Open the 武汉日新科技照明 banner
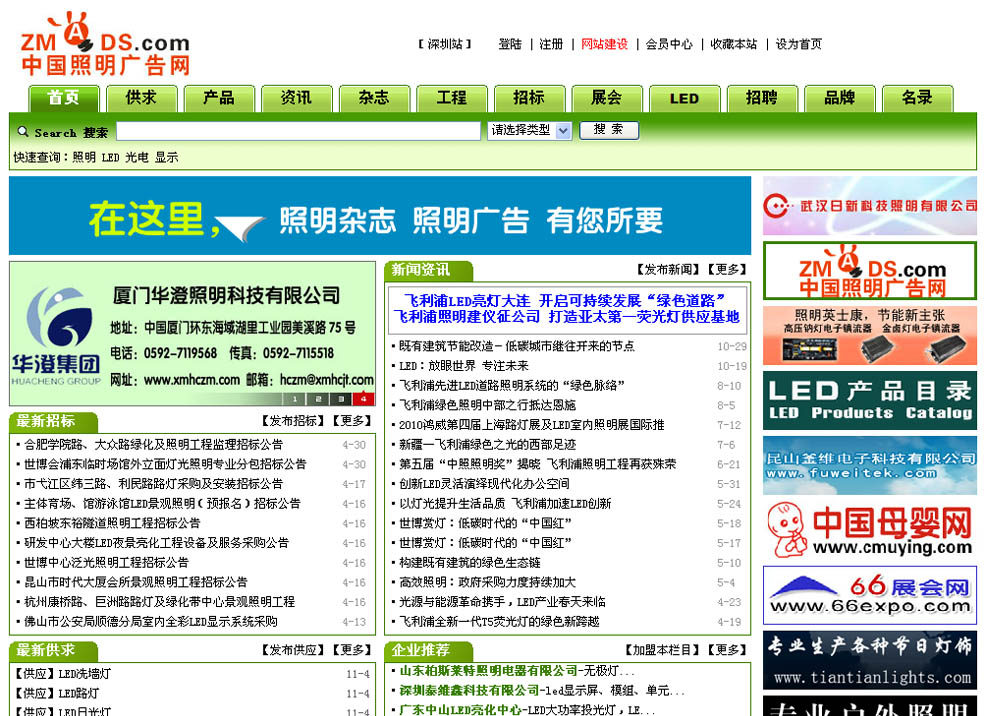Image resolution: width=986 pixels, height=716 pixels. [x=869, y=206]
